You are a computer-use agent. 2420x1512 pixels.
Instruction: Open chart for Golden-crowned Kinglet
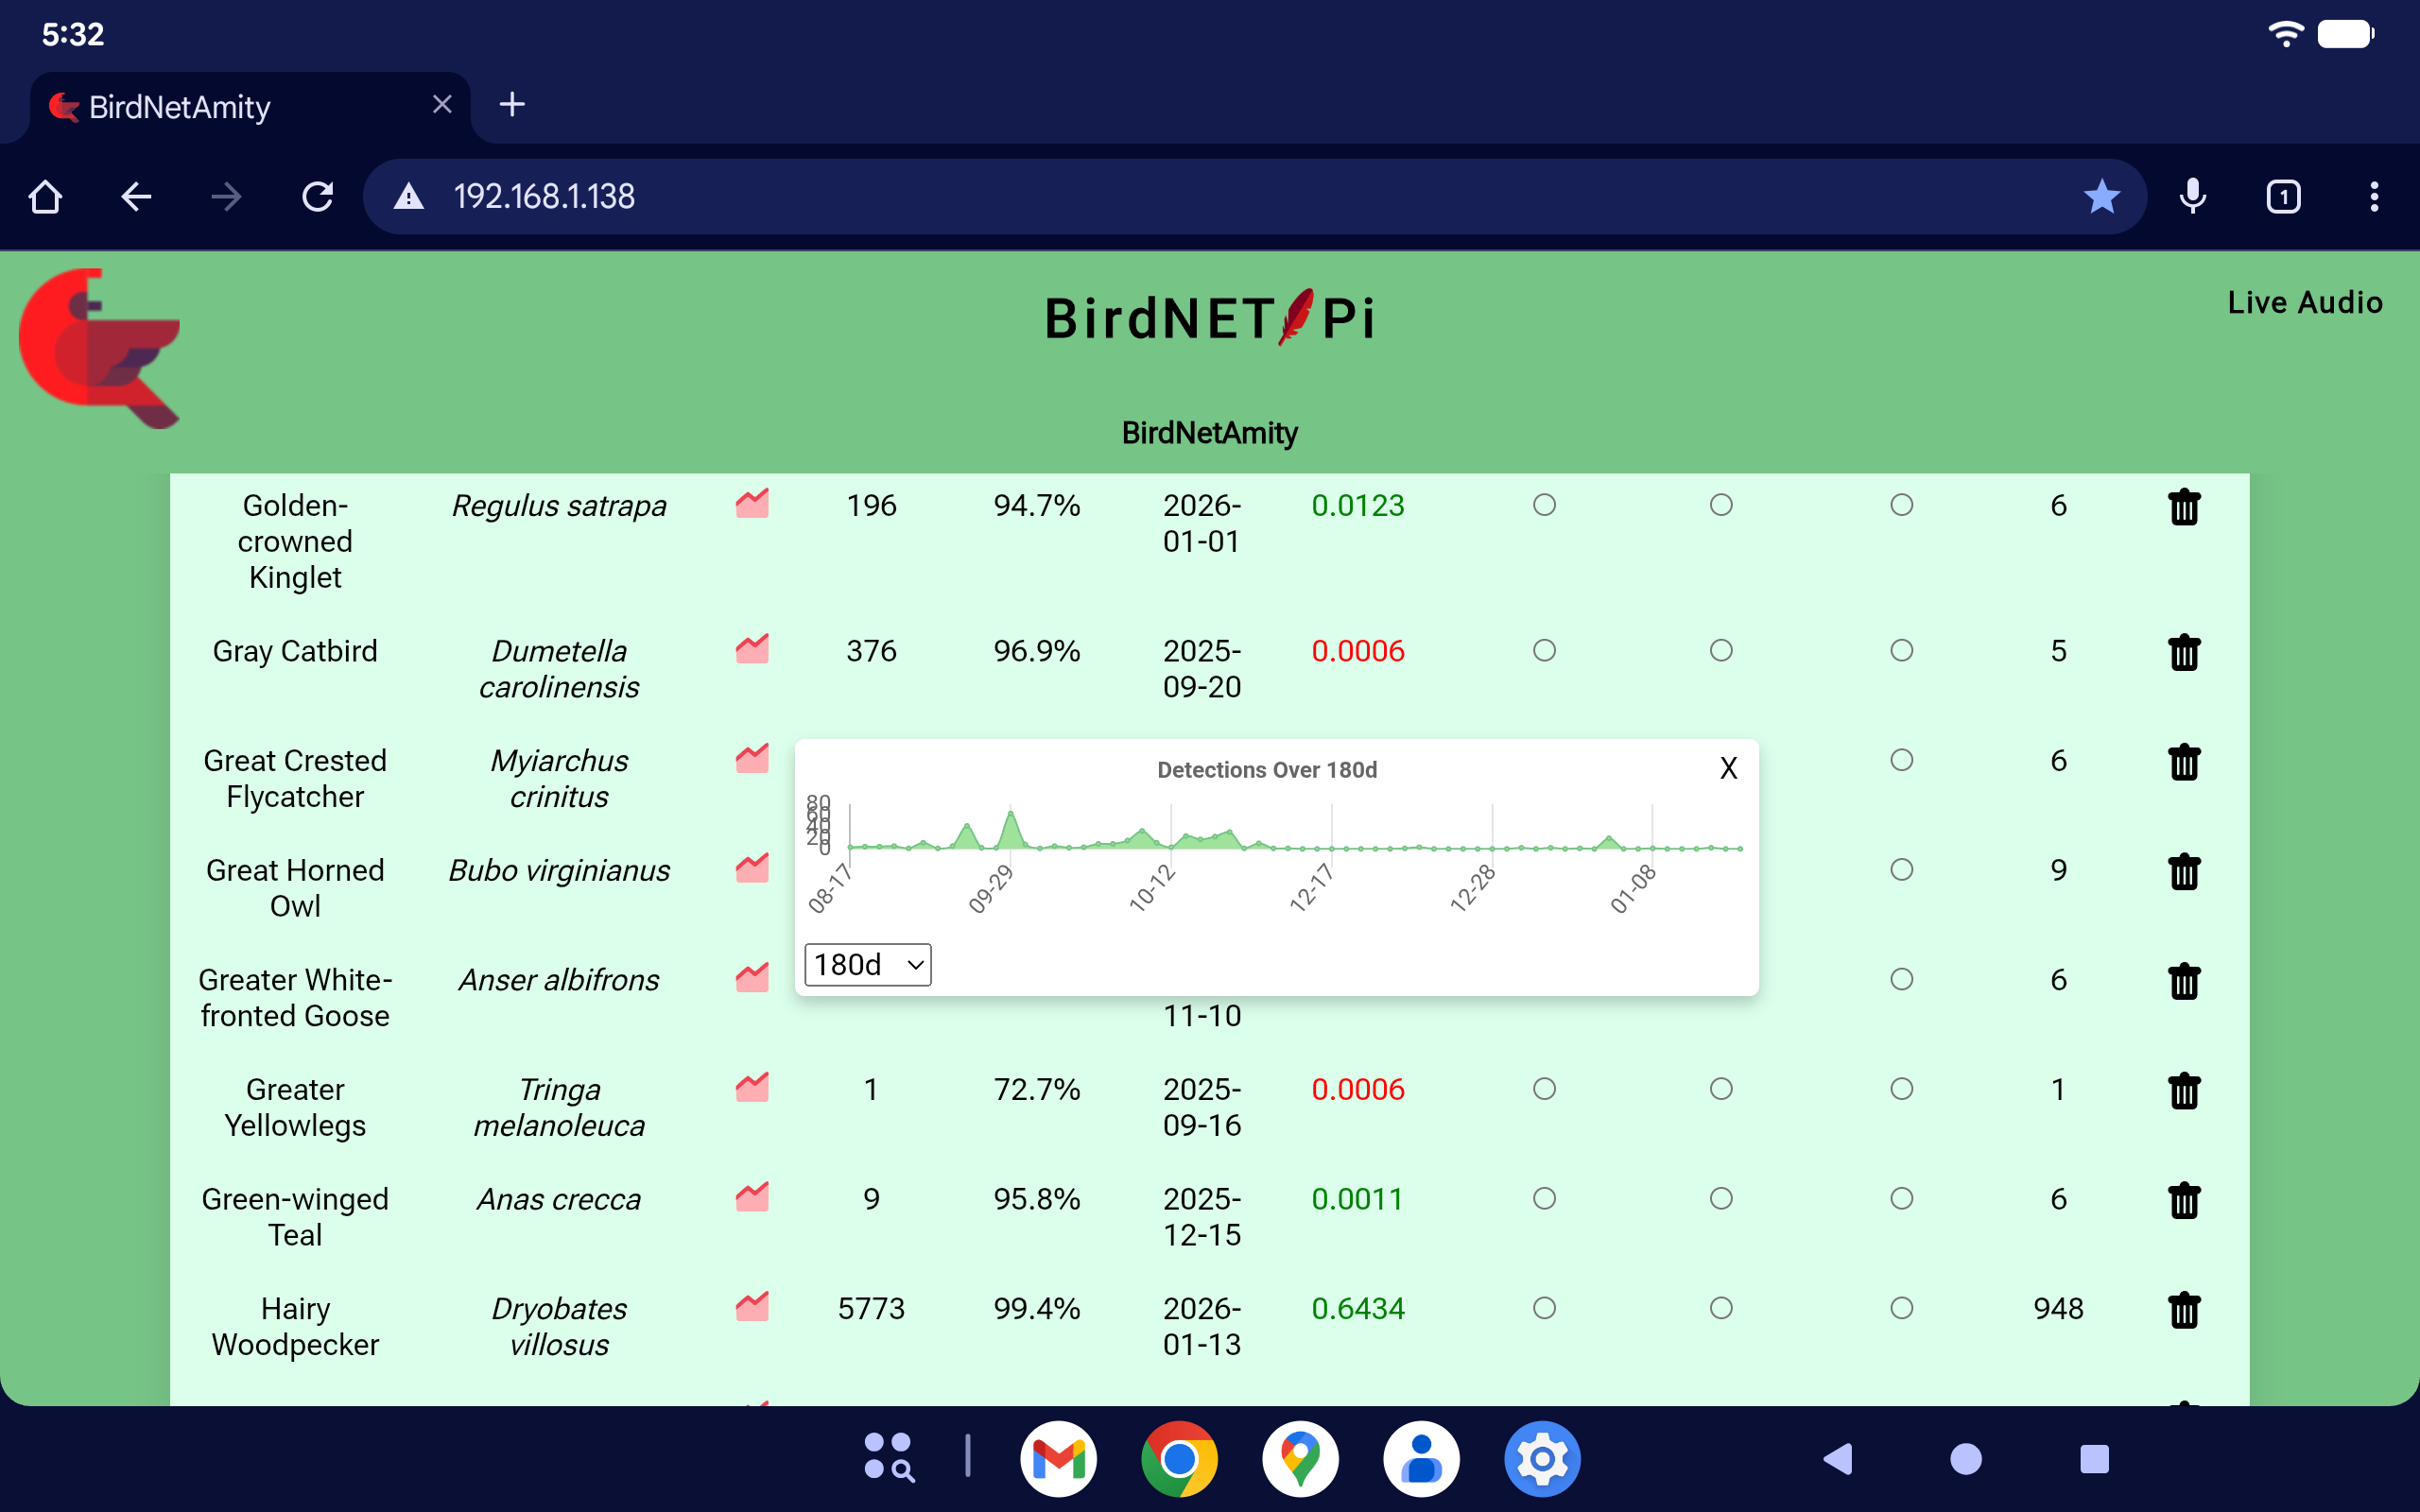pos(752,504)
